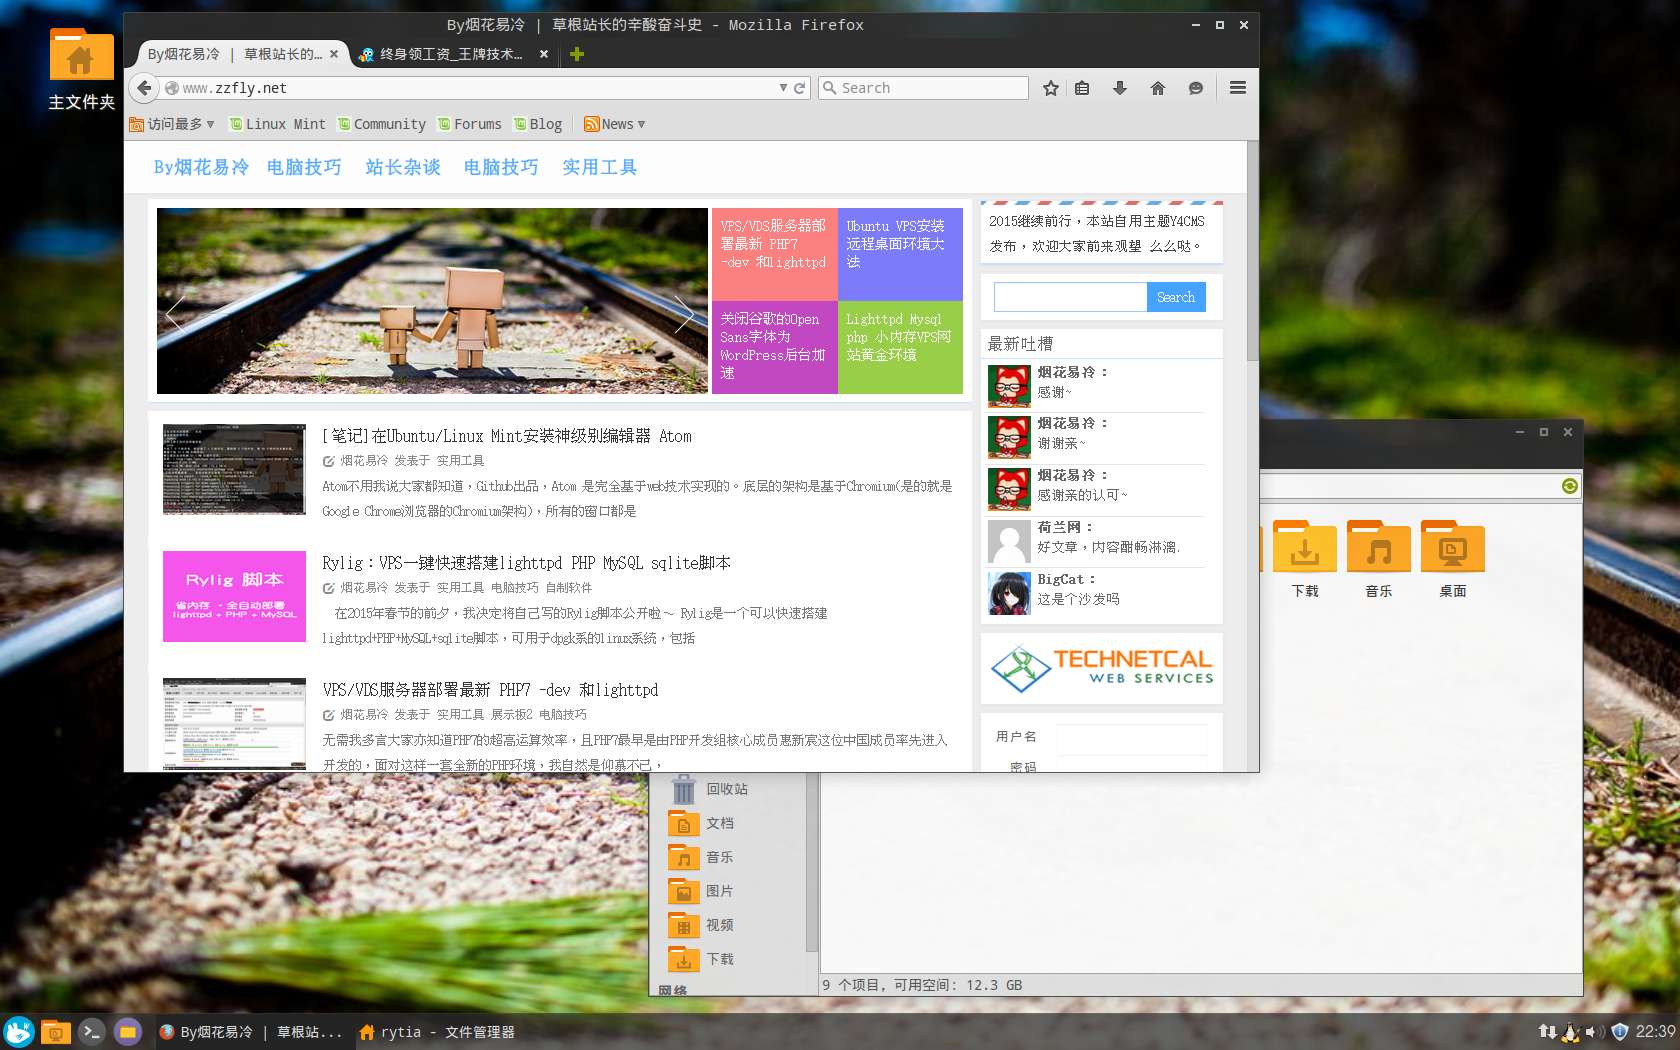The height and width of the screenshot is (1050, 1680).
Task: Open 站长杂谈 site menu item
Action: pos(403,167)
